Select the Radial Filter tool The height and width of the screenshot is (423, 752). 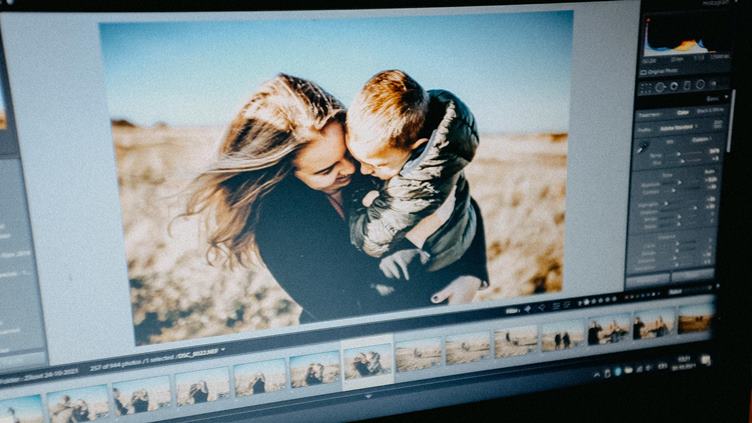(700, 84)
